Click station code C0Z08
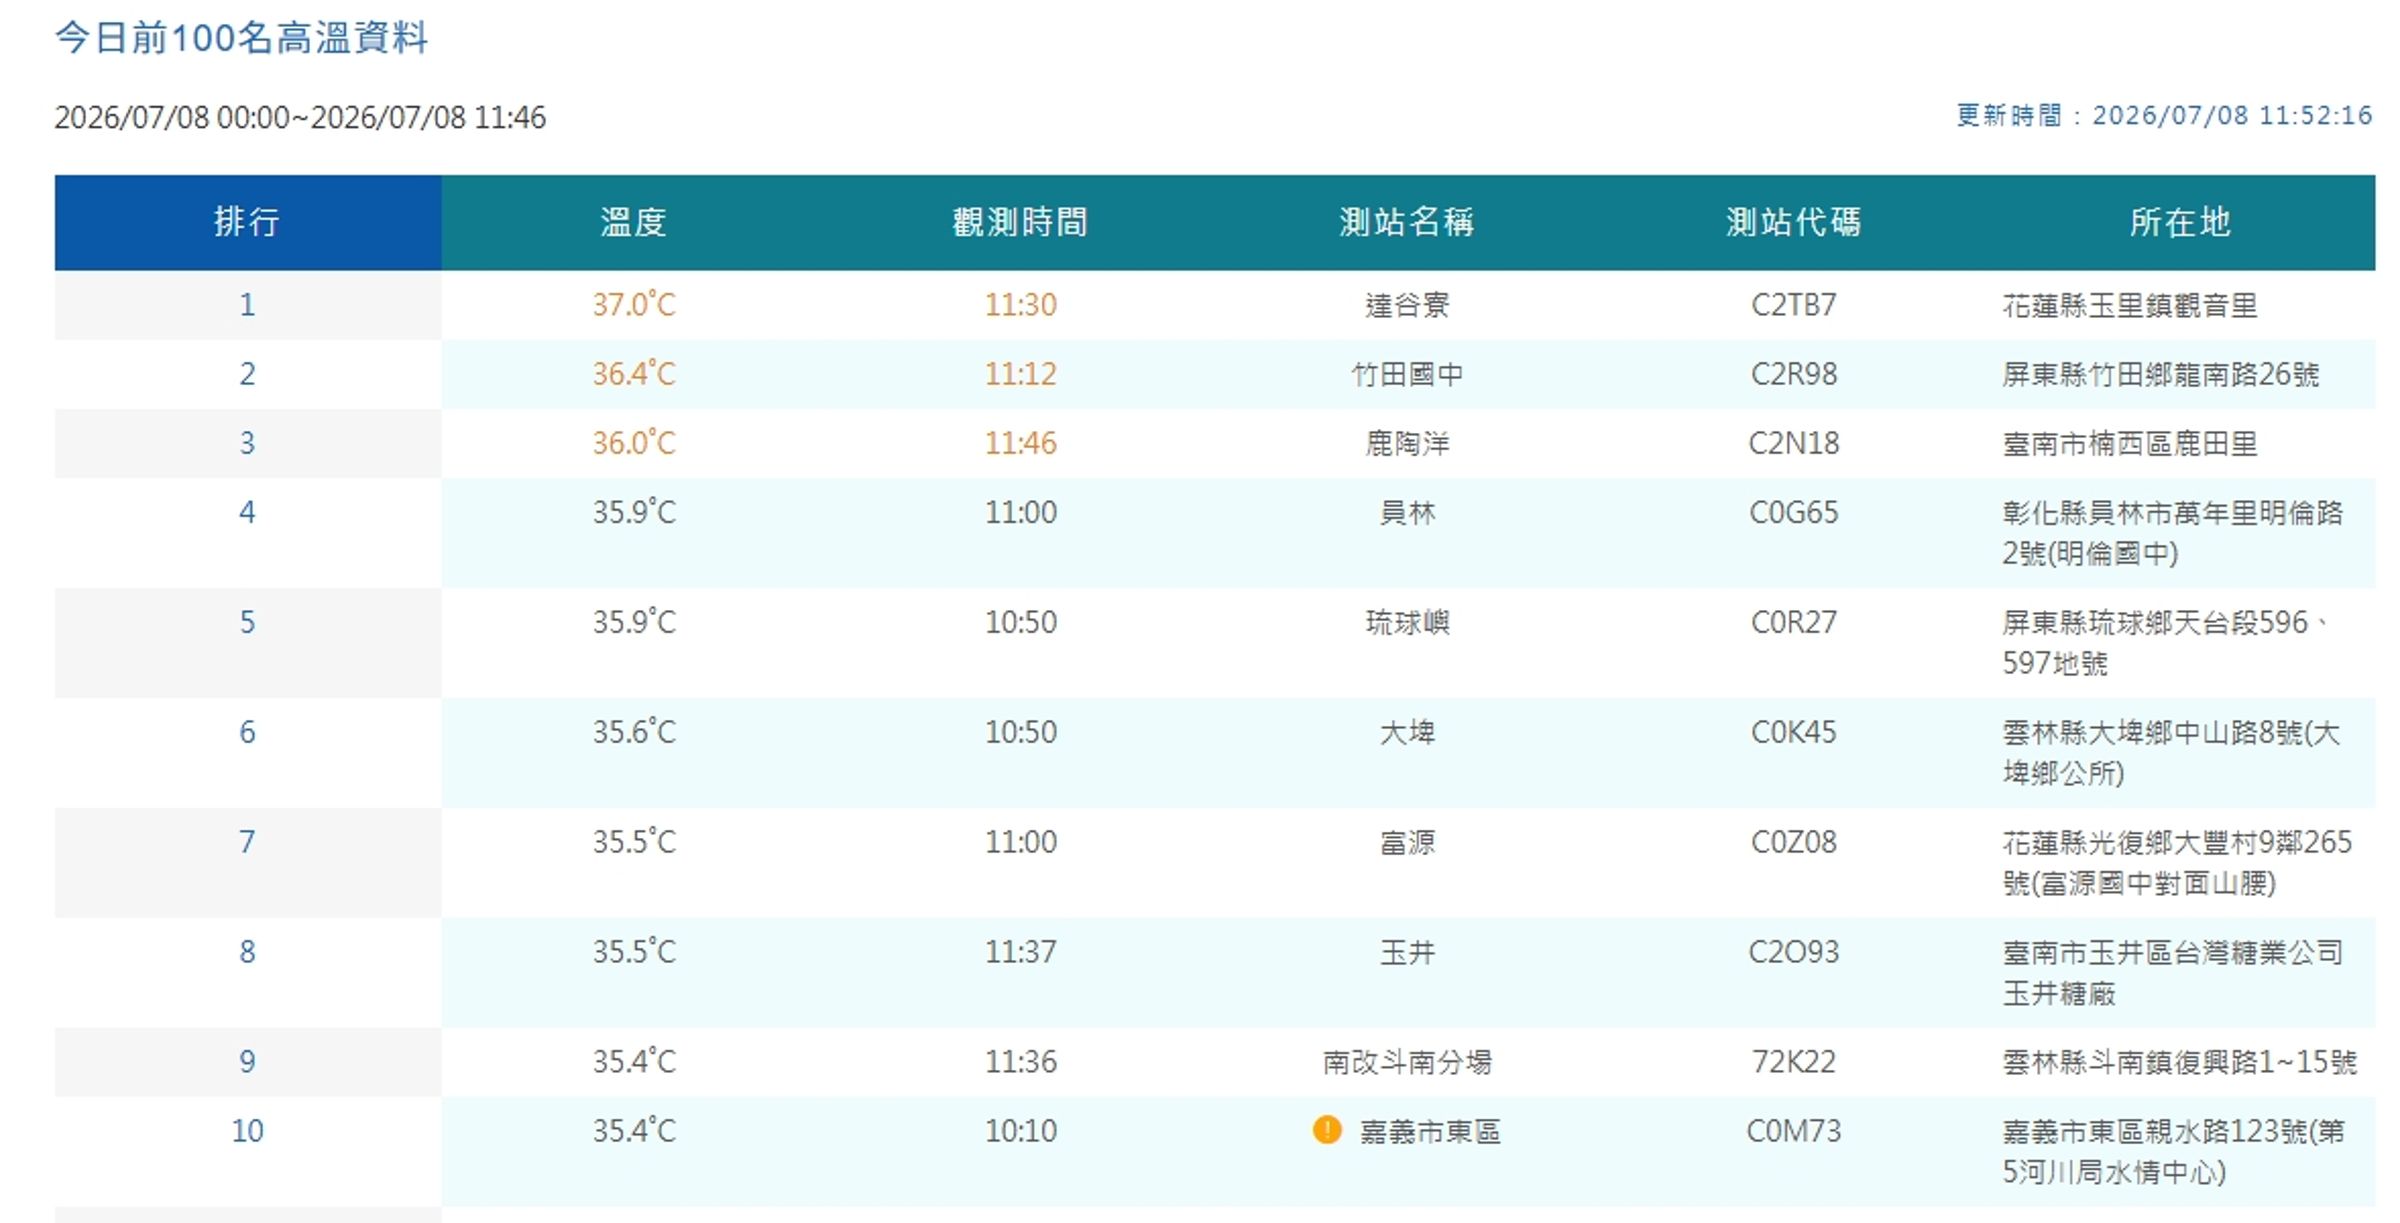The height and width of the screenshot is (1223, 2400). (x=1793, y=842)
